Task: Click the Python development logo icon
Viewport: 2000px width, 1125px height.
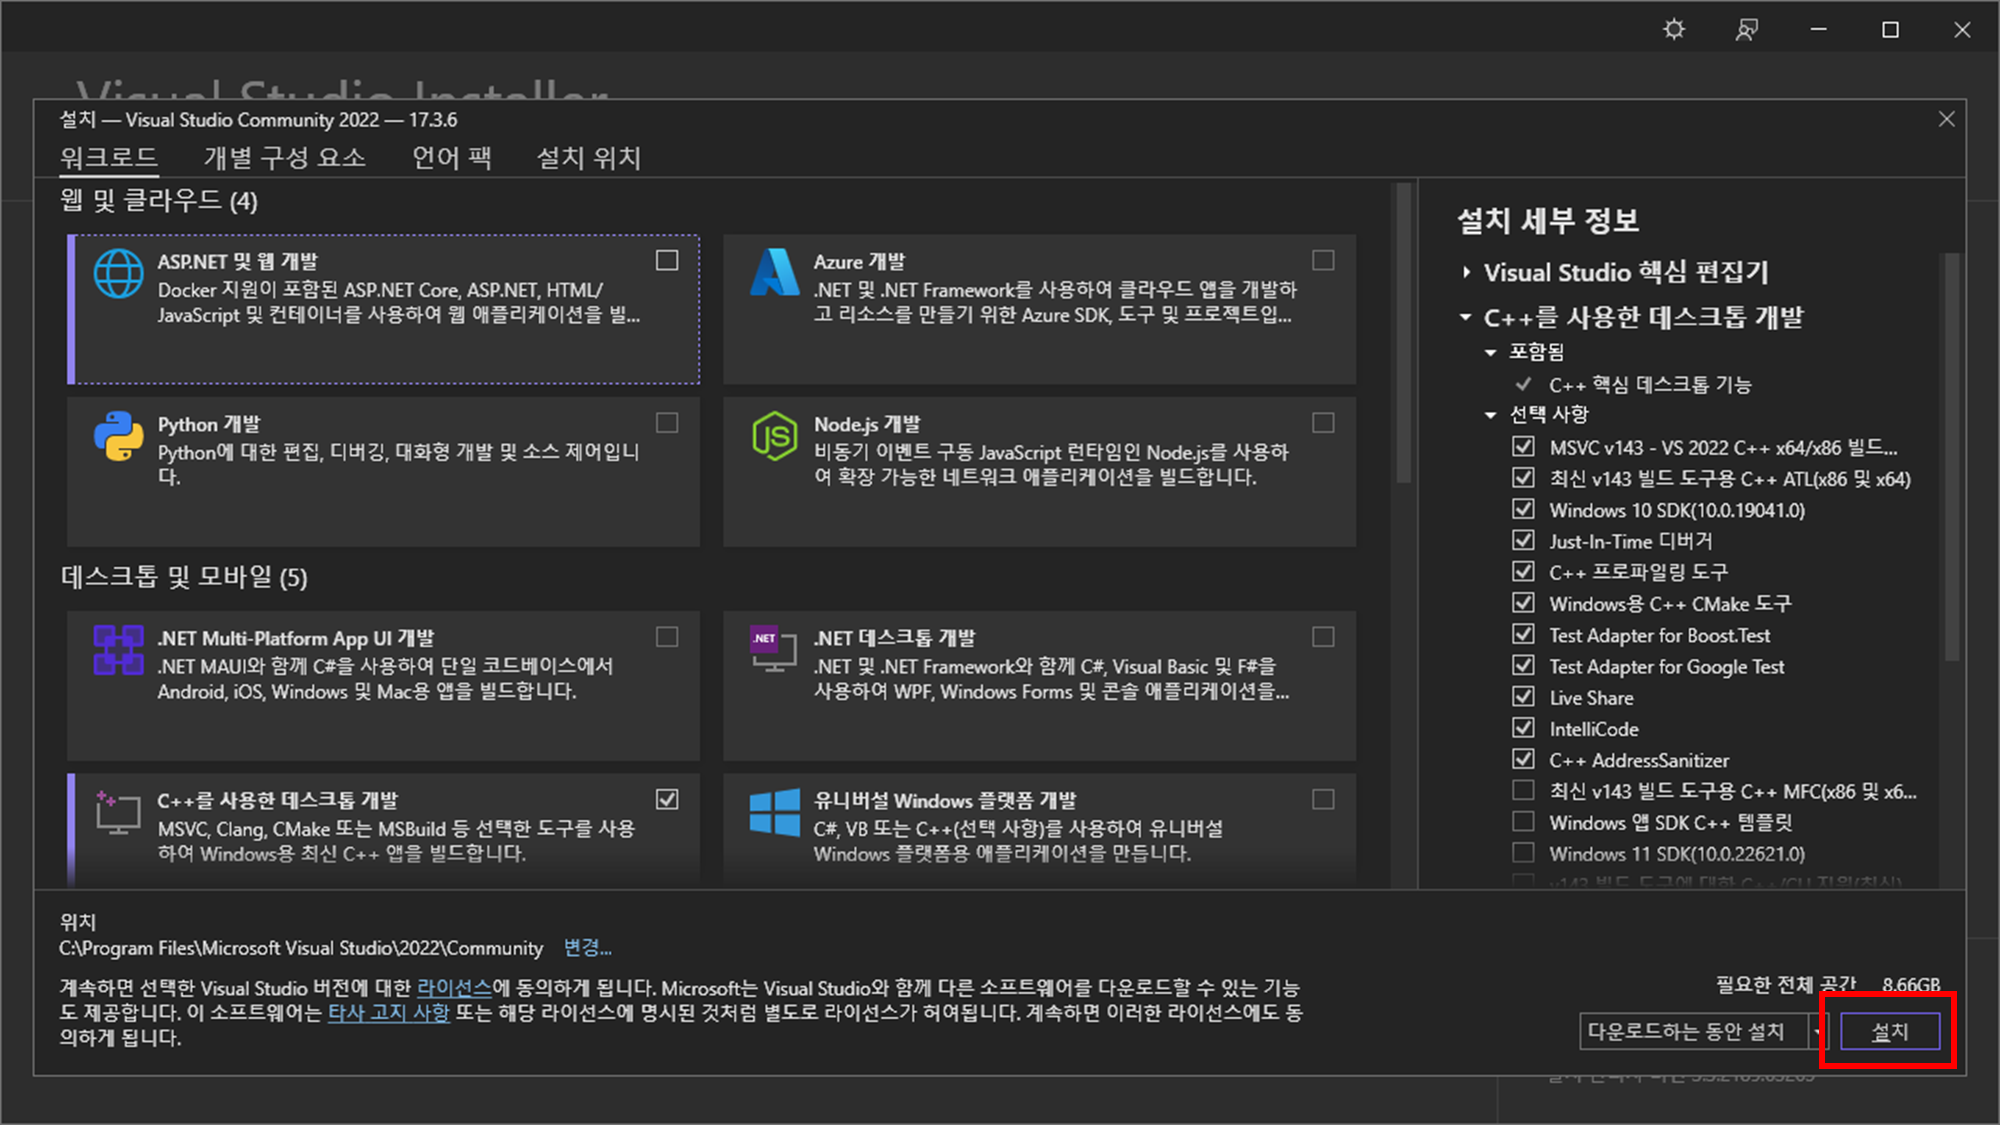Action: [118, 436]
